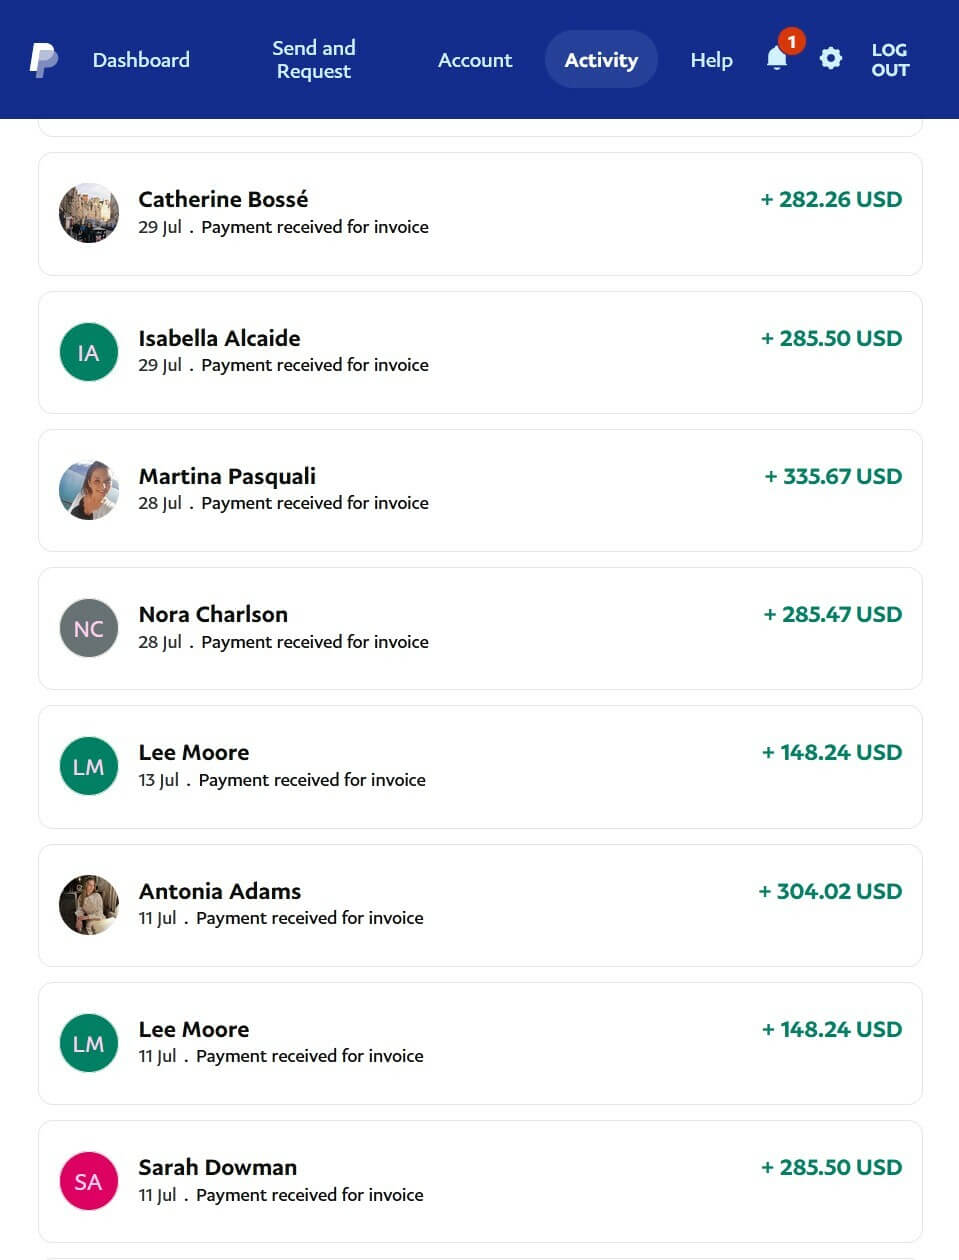
Task: Open Lee Moore's 11 Jul payment
Action: coord(480,1043)
